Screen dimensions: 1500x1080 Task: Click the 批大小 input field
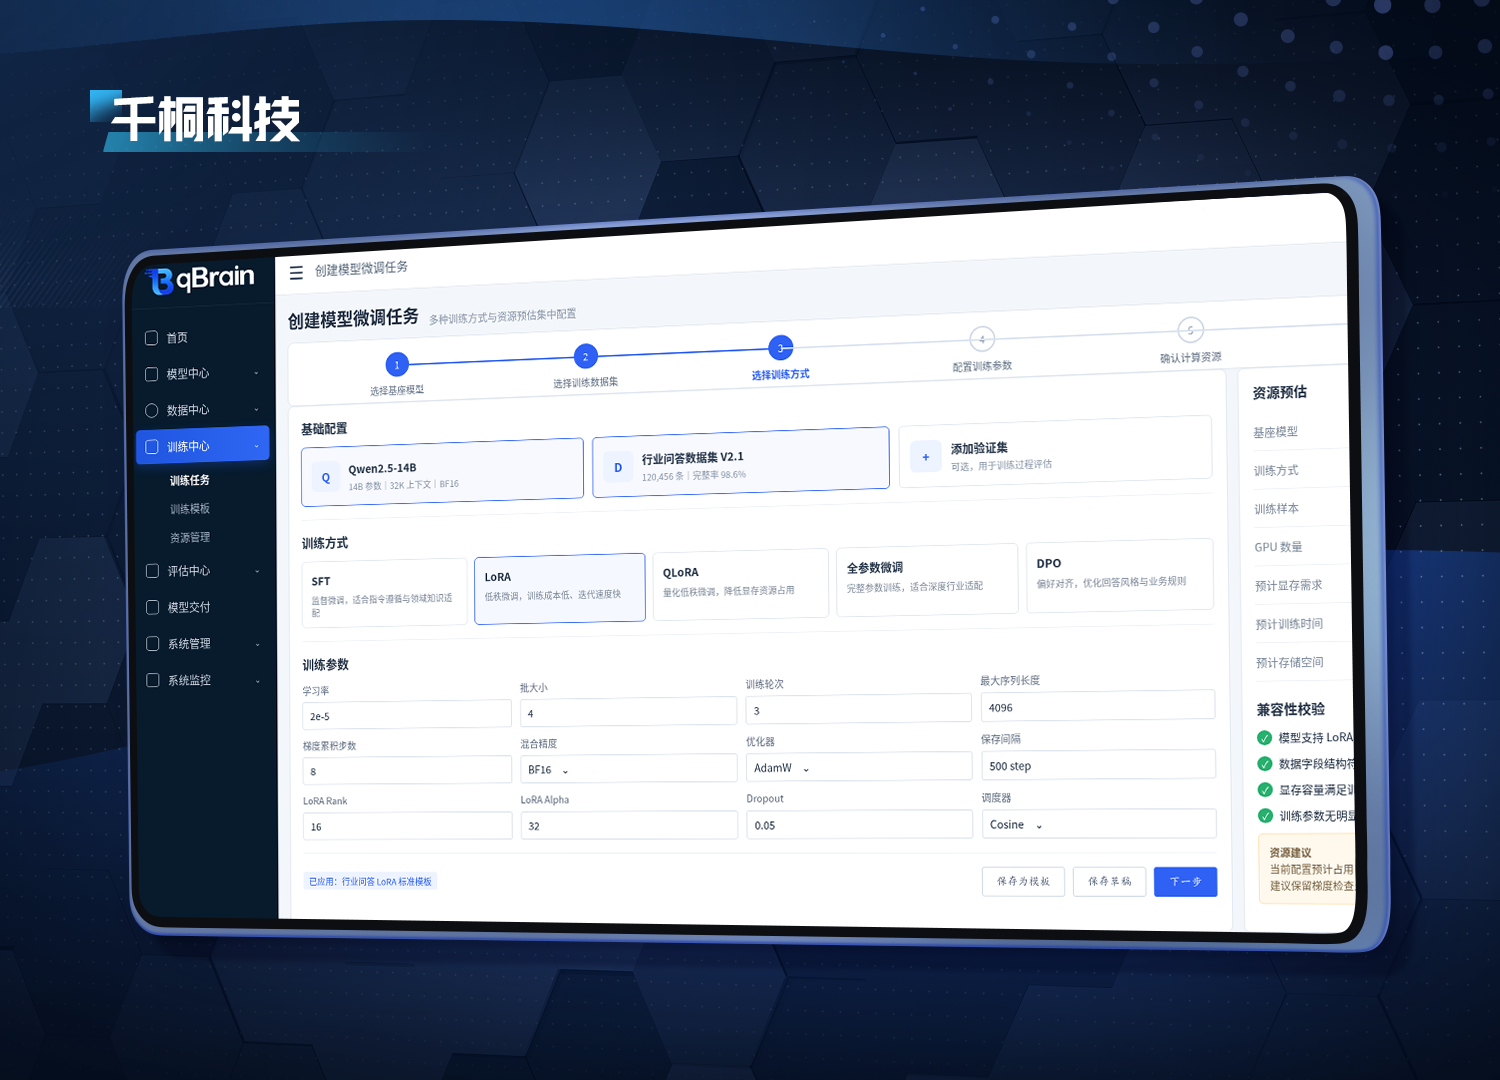coord(629,712)
